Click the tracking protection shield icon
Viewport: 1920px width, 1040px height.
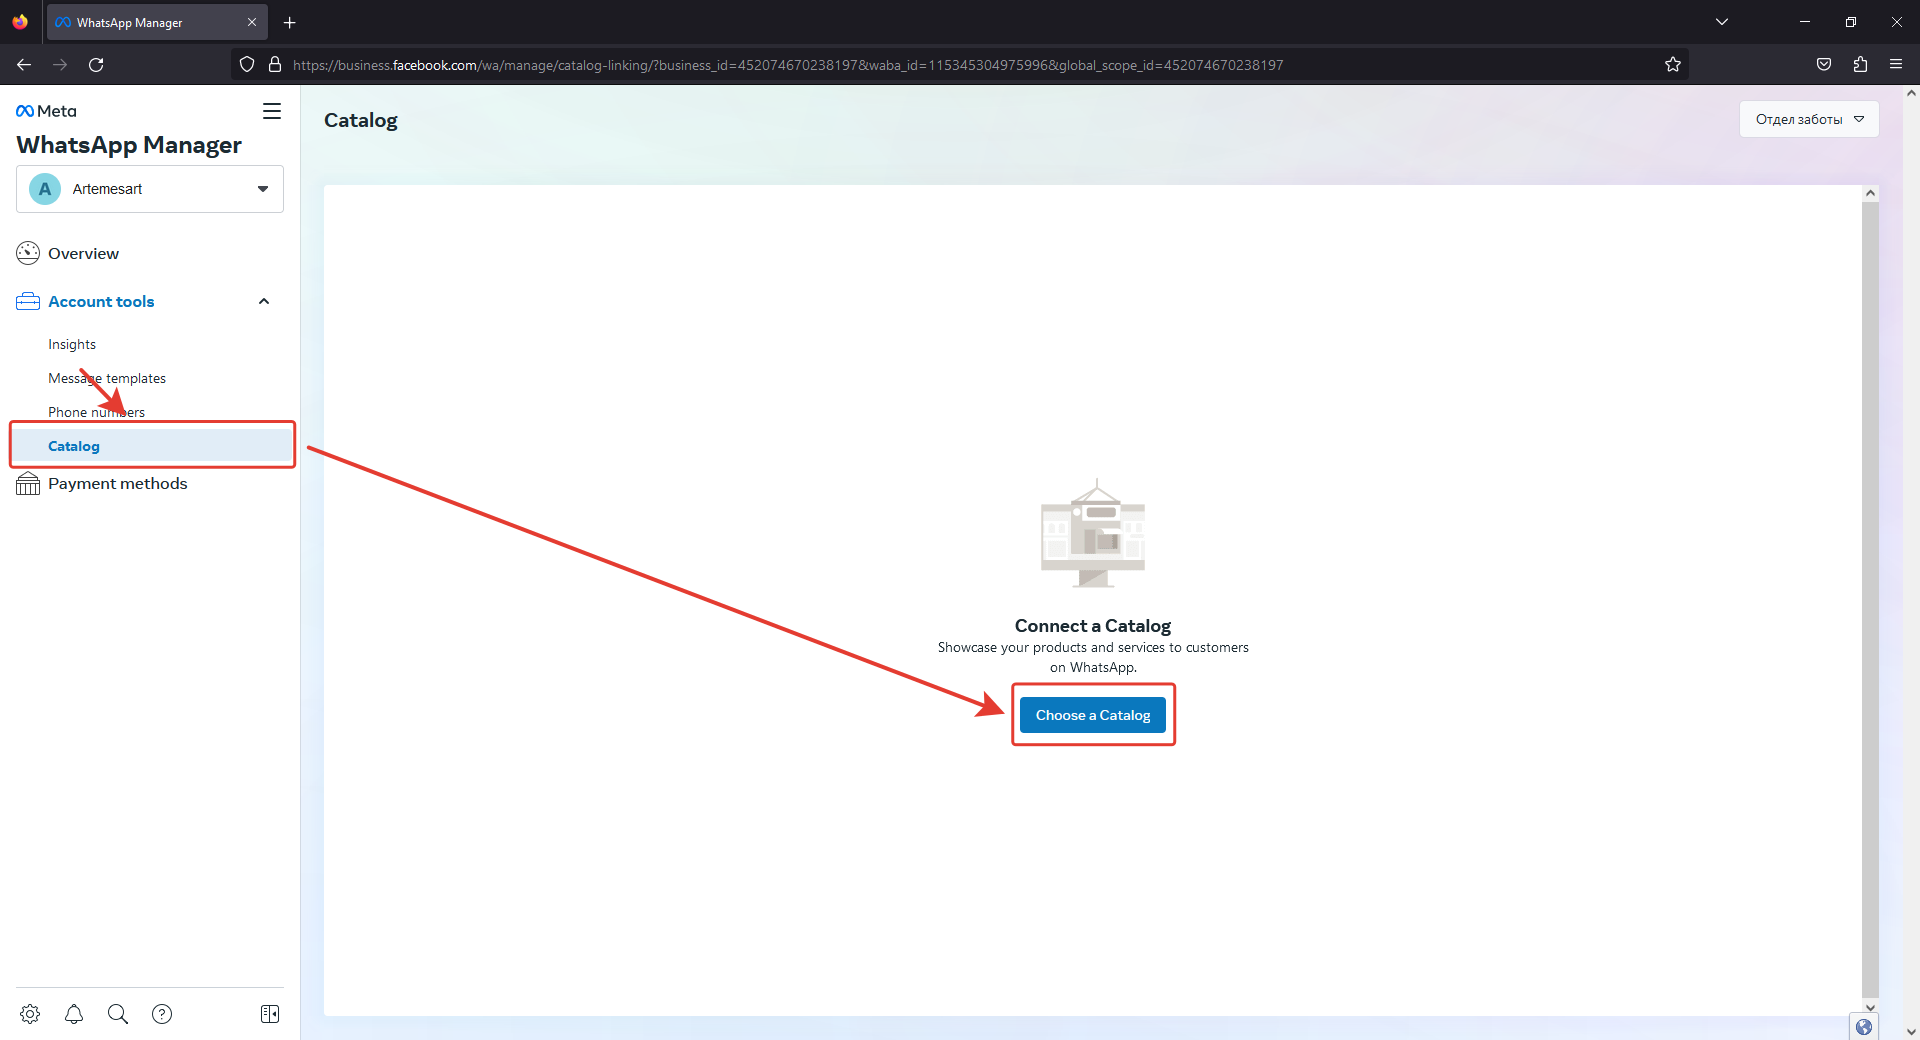[247, 64]
